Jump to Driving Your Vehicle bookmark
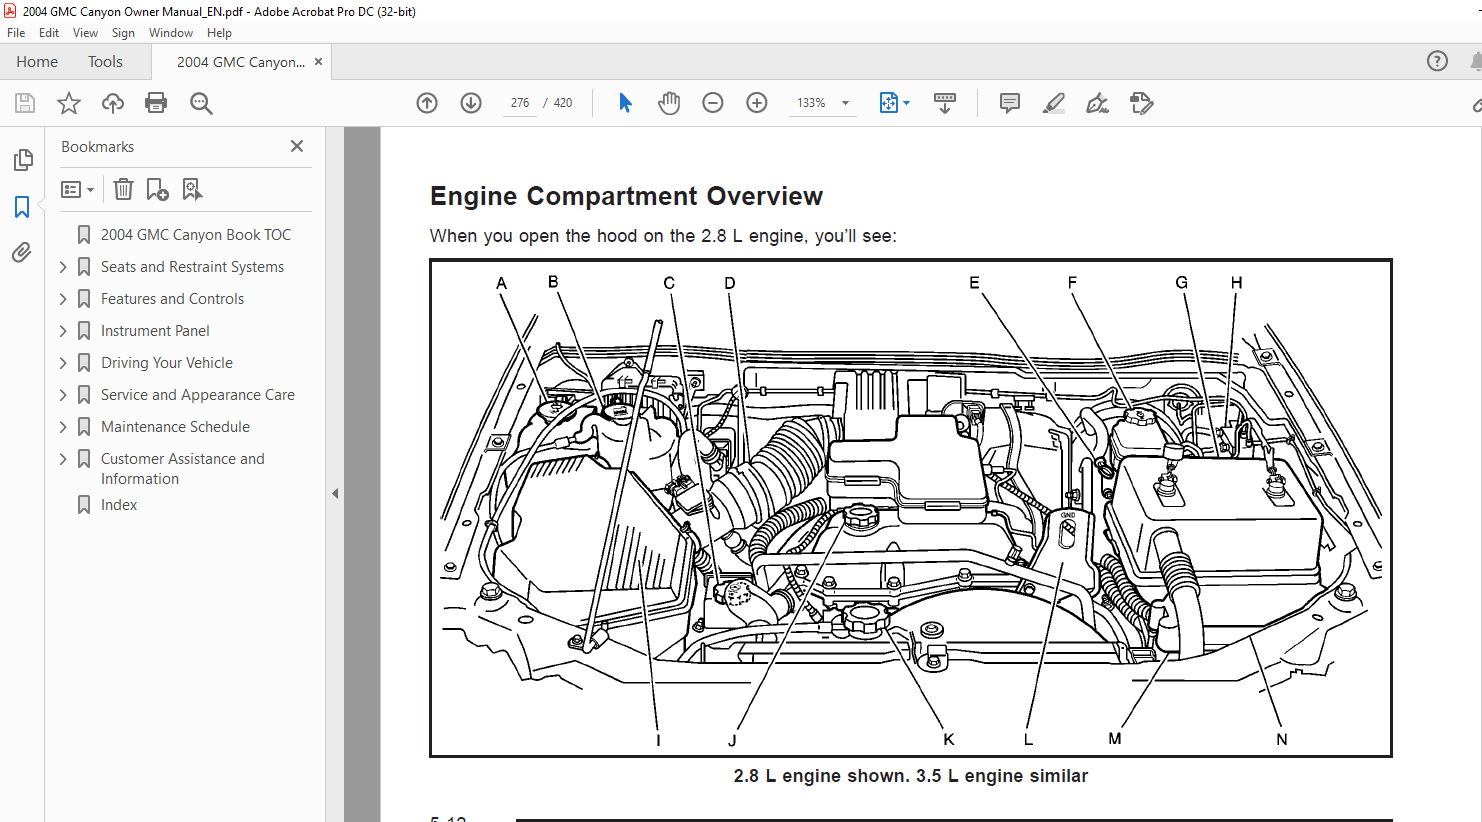 click(x=167, y=363)
